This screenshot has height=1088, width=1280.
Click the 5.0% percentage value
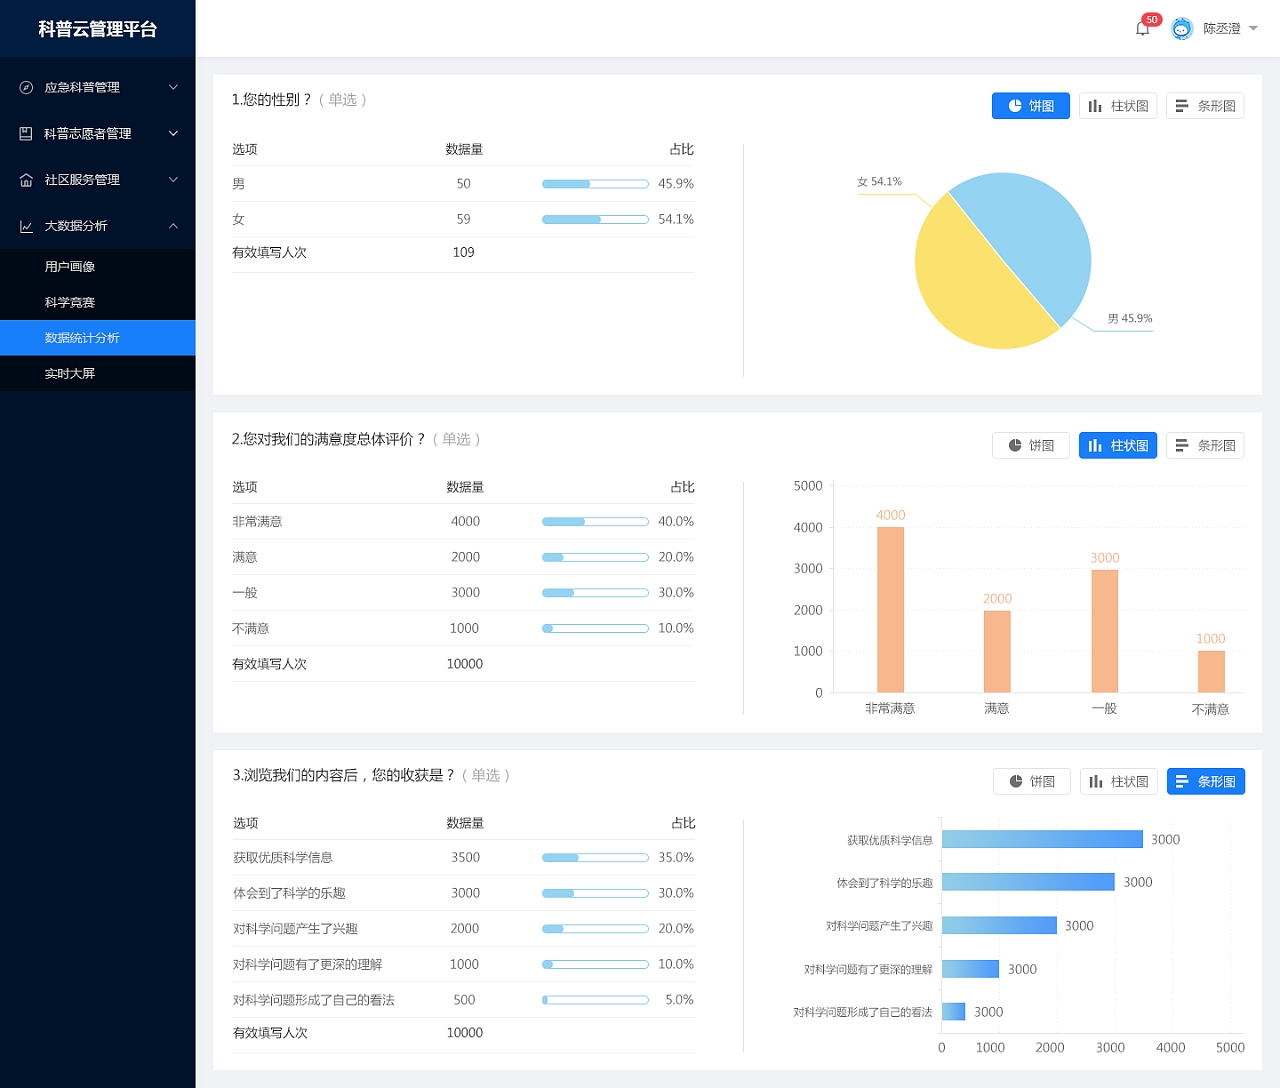pyautogui.click(x=679, y=1000)
